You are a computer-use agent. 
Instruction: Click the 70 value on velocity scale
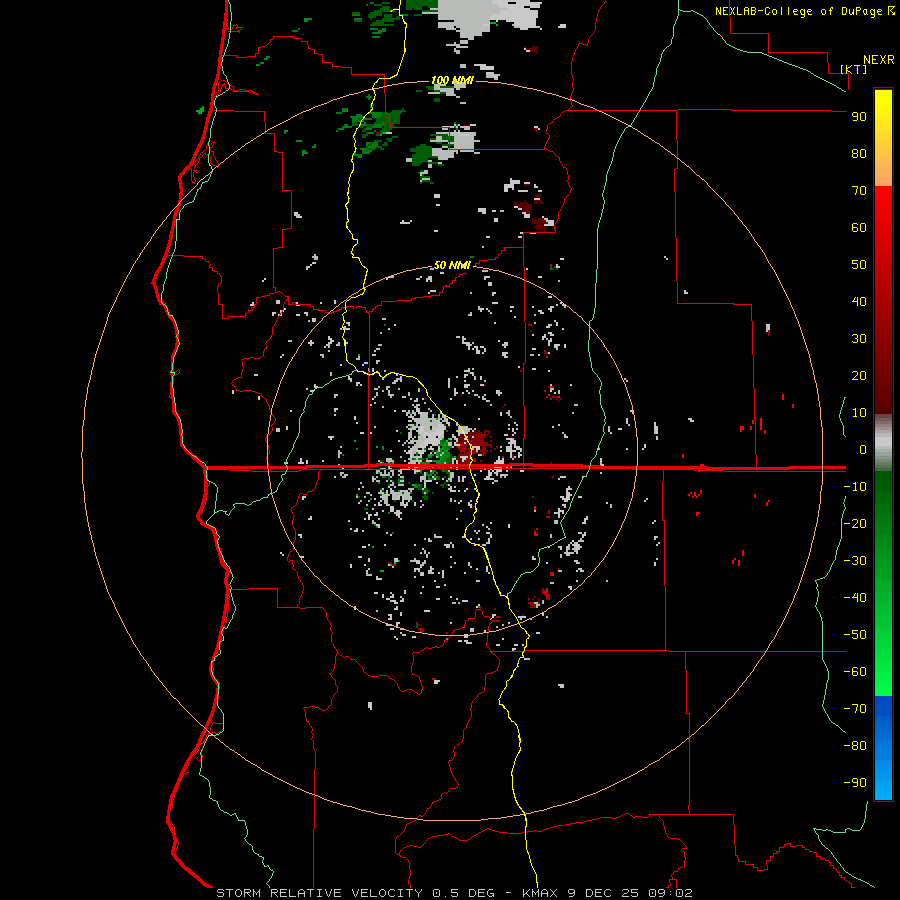tap(859, 191)
